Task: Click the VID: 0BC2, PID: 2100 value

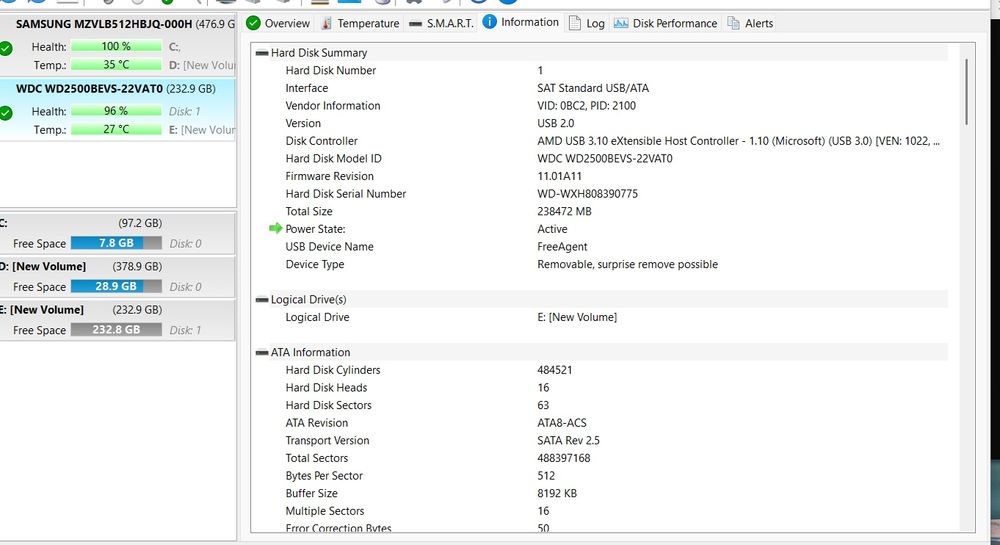Action: point(587,106)
